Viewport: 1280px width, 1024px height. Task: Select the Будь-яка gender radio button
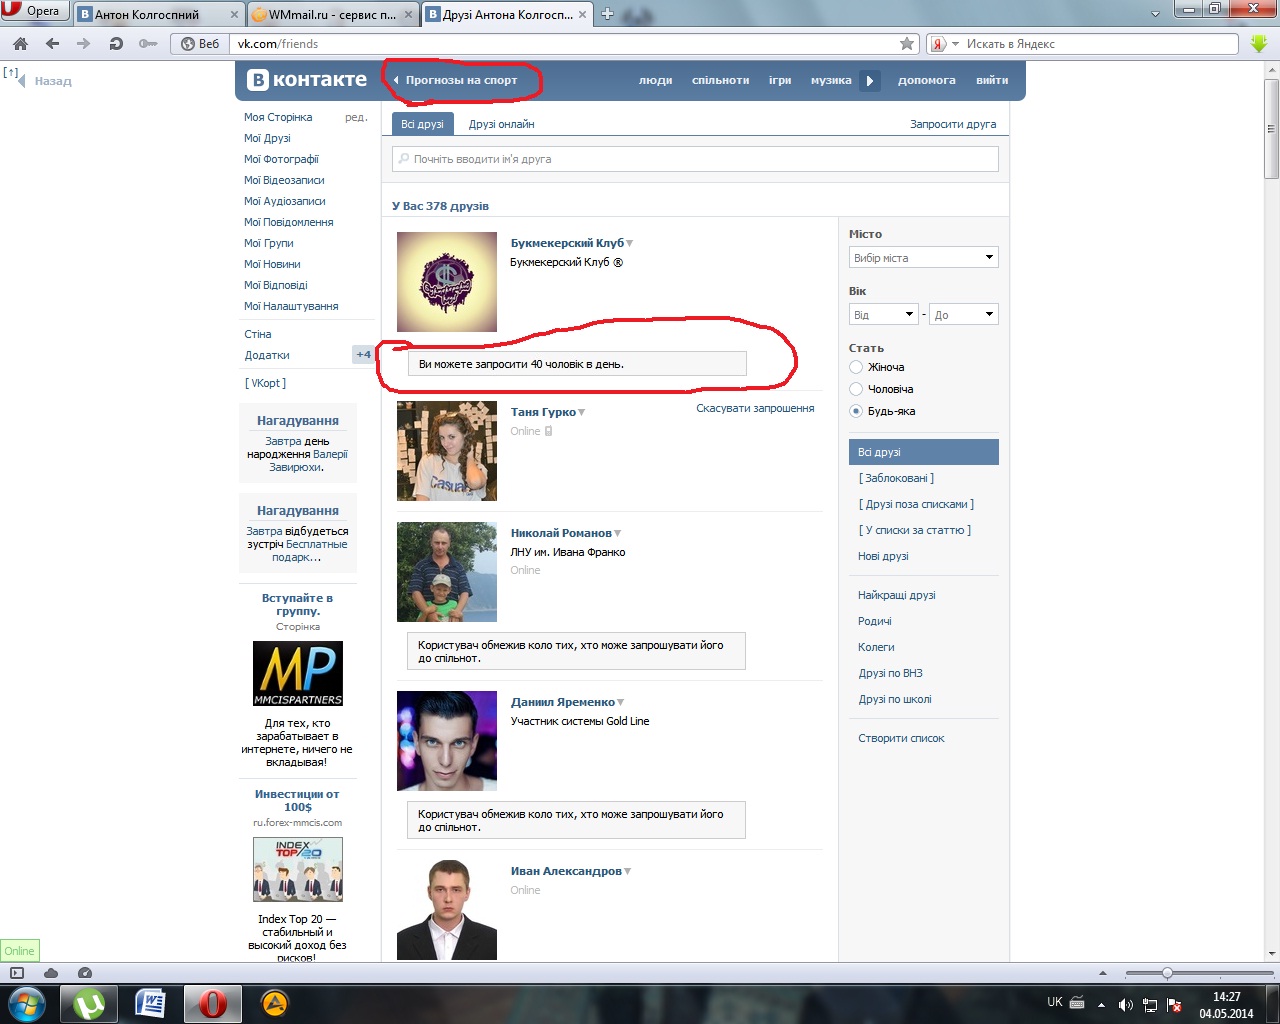pyautogui.click(x=856, y=411)
